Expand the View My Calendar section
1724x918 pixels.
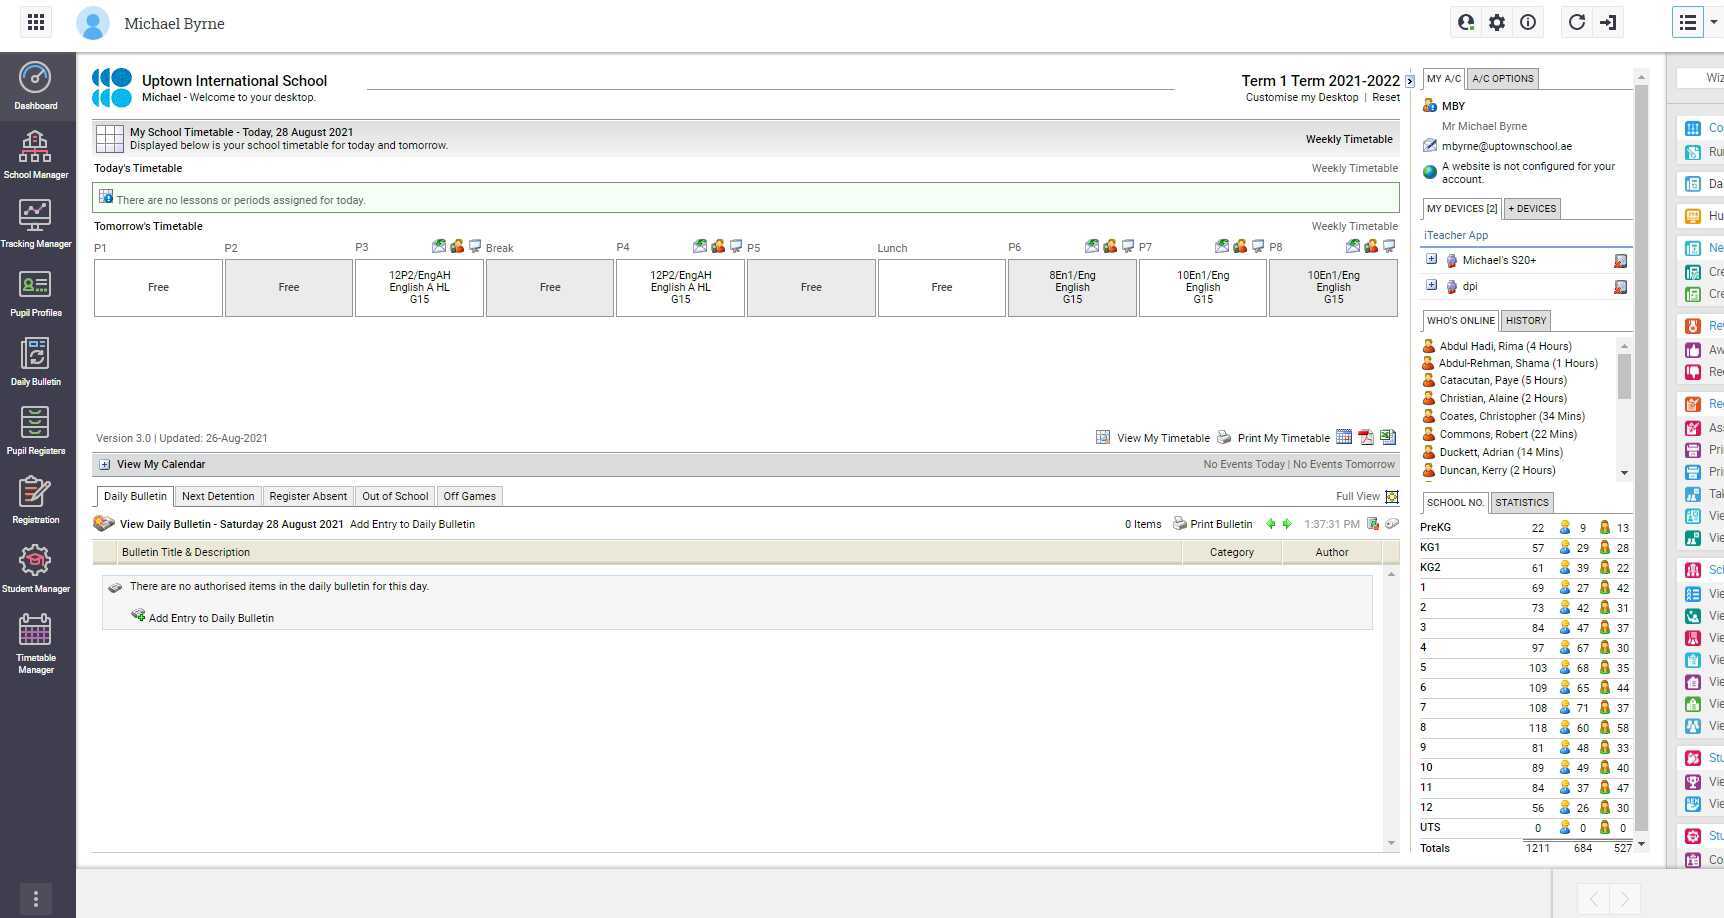click(104, 464)
